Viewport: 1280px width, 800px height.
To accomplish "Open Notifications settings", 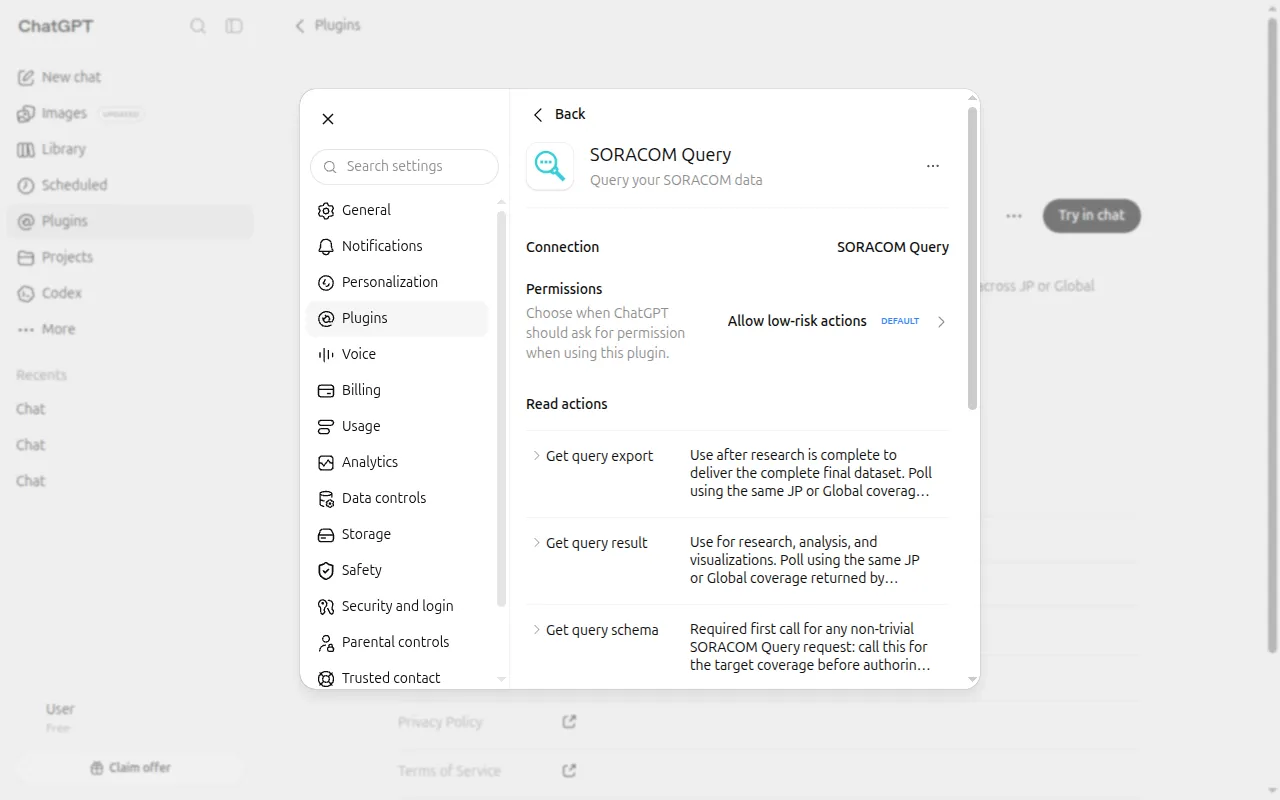I will (x=397, y=246).
